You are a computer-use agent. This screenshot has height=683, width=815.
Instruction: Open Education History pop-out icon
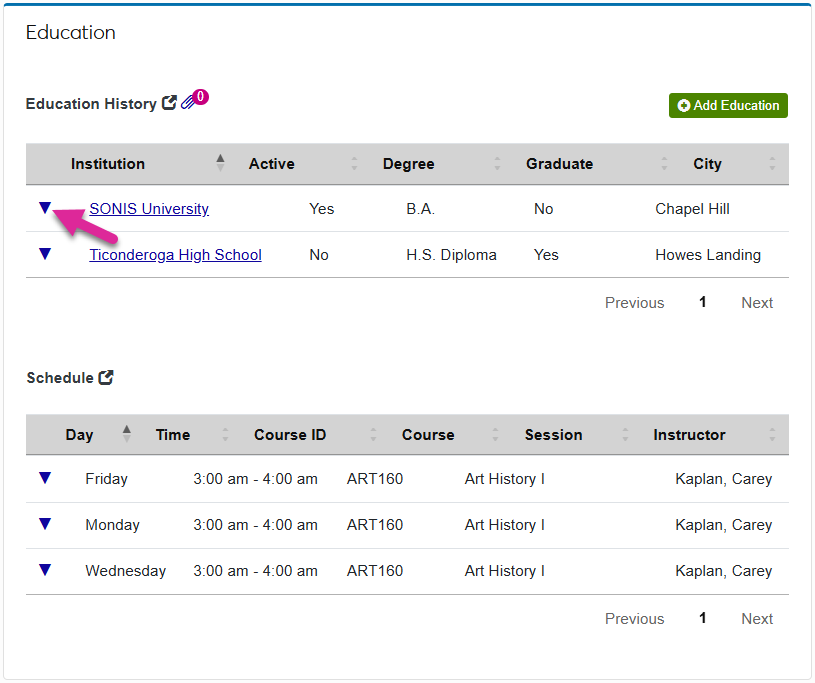pos(169,103)
